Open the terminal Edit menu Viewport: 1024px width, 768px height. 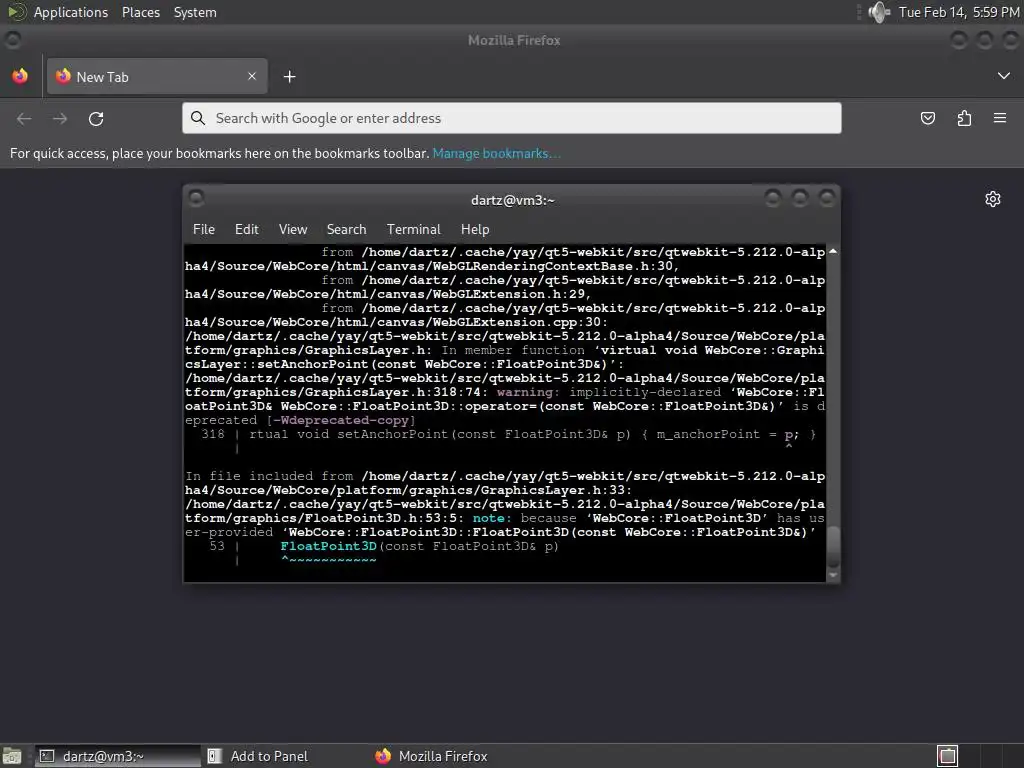pyautogui.click(x=247, y=229)
